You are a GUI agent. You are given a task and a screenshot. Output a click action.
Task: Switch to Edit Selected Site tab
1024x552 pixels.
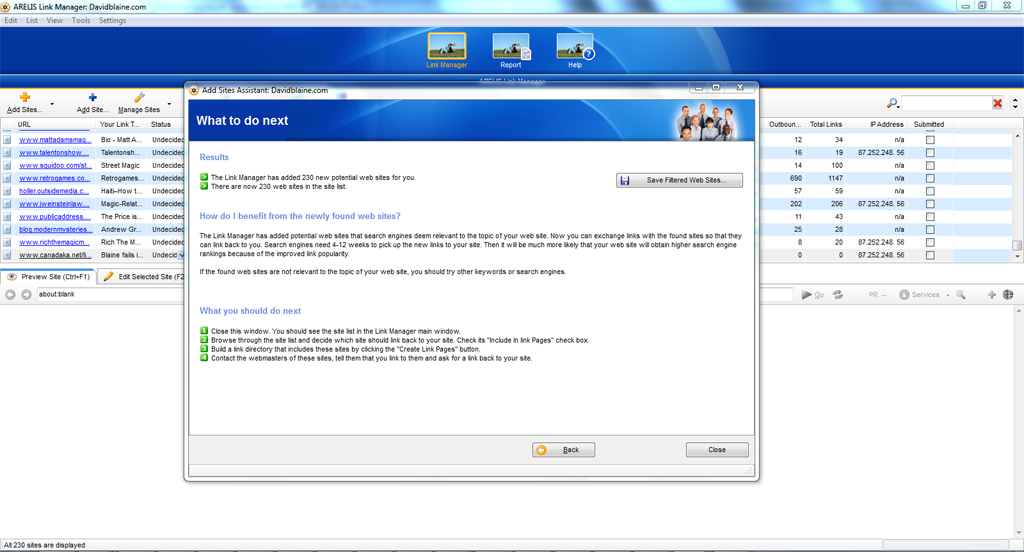[x=142, y=276]
